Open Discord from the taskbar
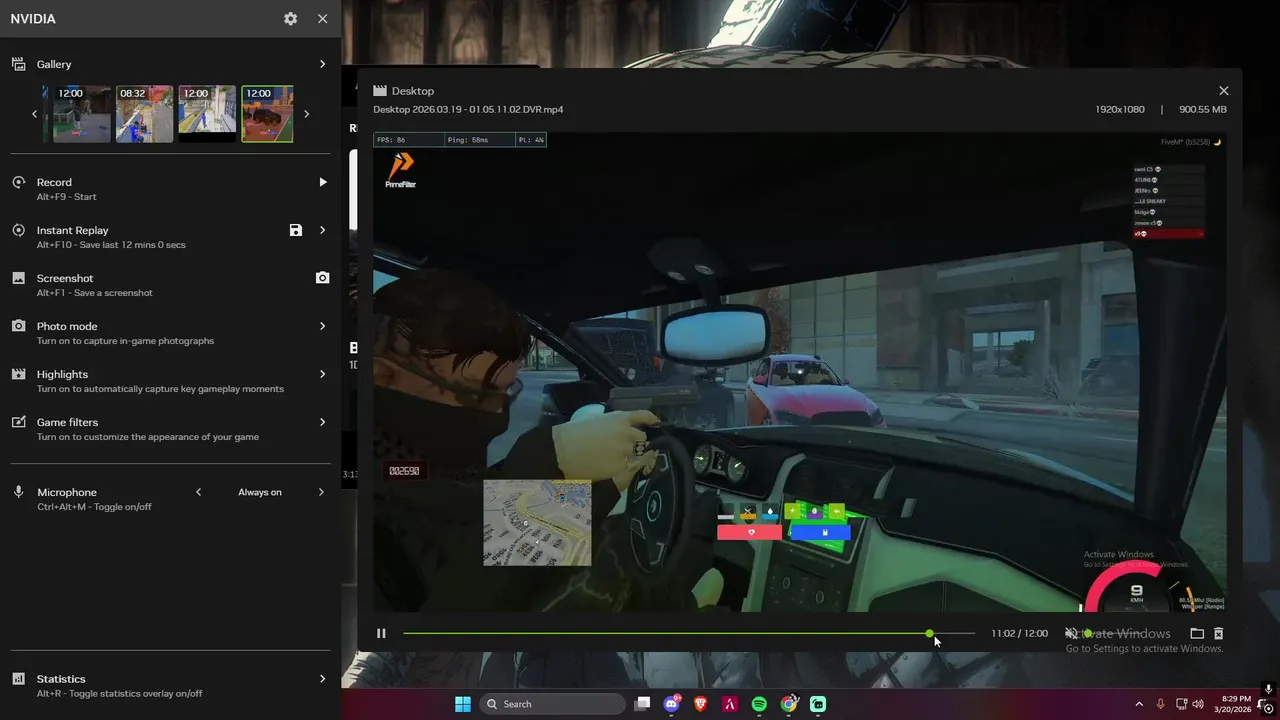 click(x=672, y=704)
